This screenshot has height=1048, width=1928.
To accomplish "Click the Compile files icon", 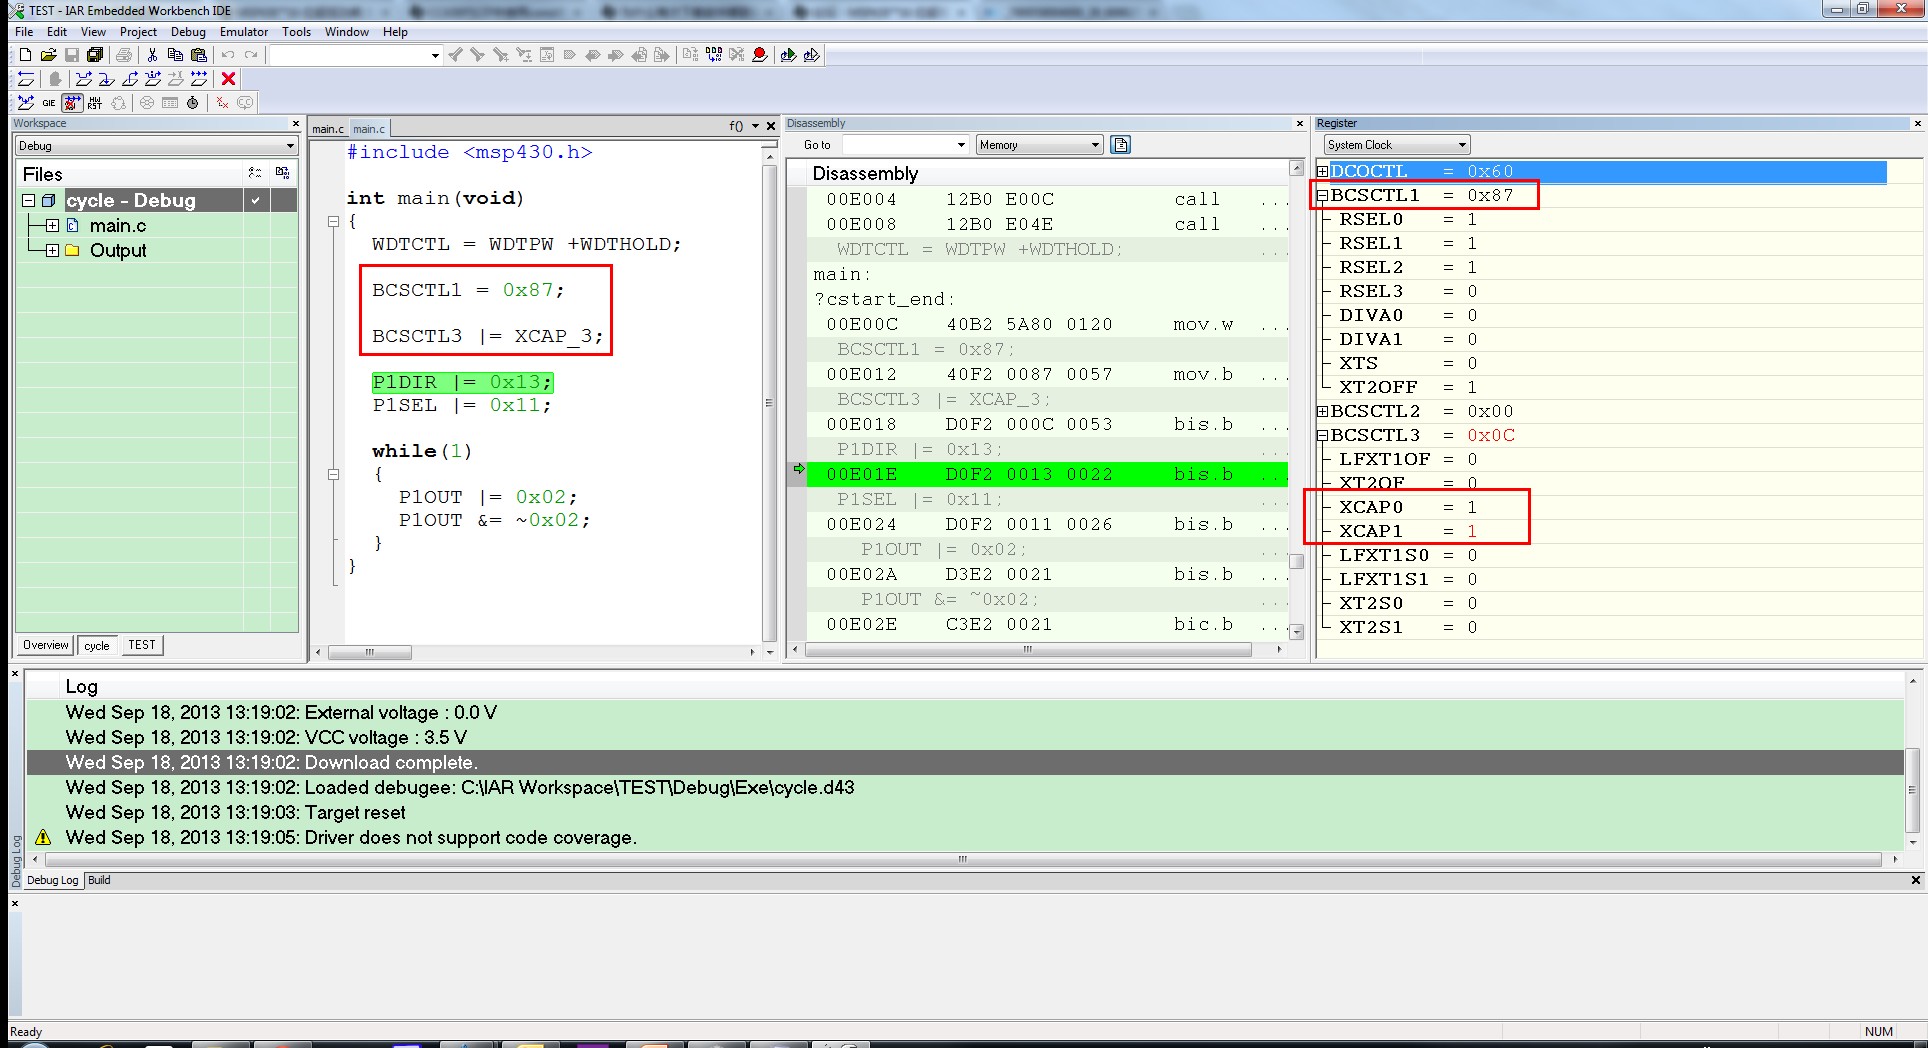I will pos(690,55).
